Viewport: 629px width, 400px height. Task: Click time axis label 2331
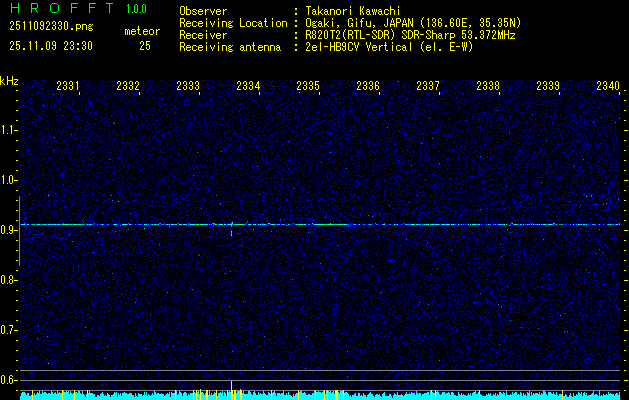[68, 85]
